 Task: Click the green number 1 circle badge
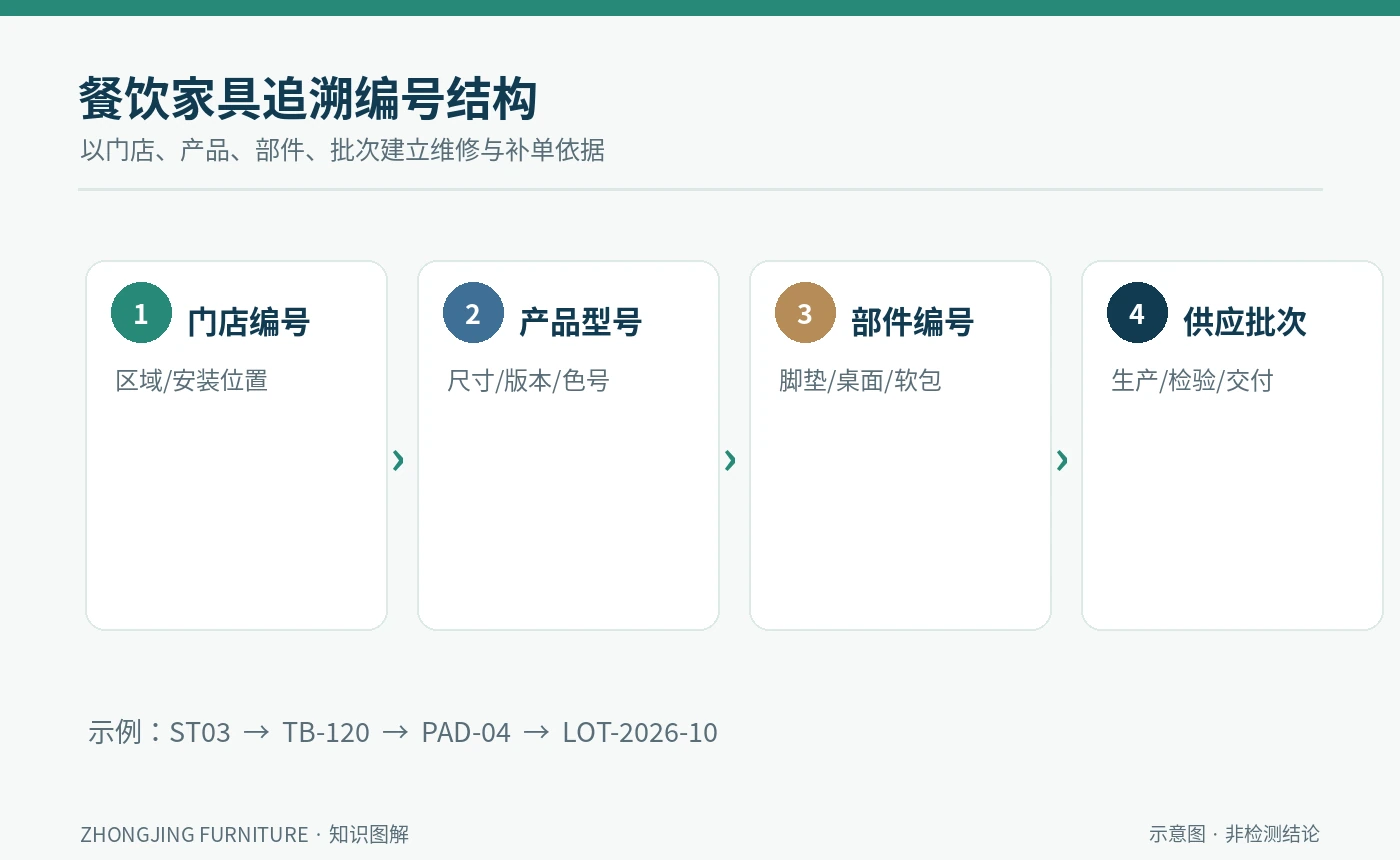[x=141, y=313]
